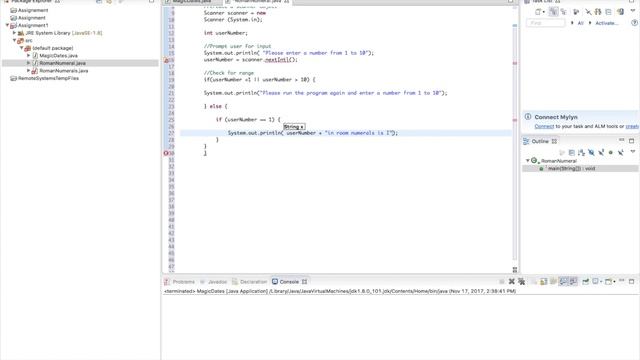Collapse the src folder
Viewport: 640px width, 360px height.
(14, 40)
